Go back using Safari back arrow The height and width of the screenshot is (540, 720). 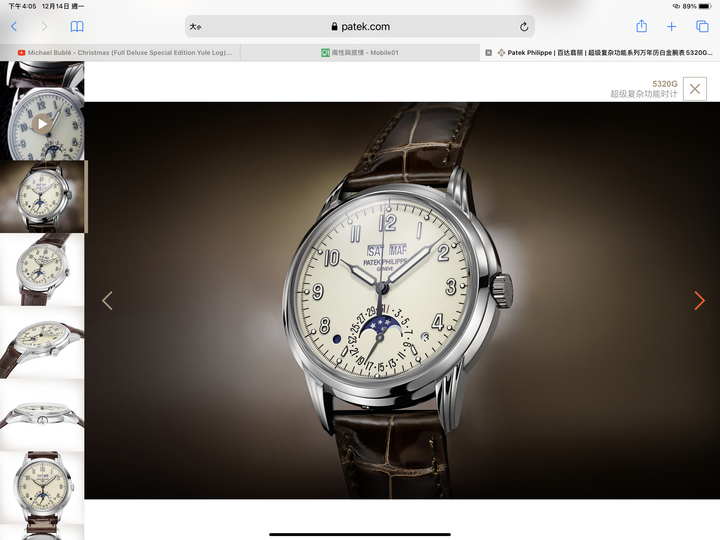pyautogui.click(x=14, y=27)
